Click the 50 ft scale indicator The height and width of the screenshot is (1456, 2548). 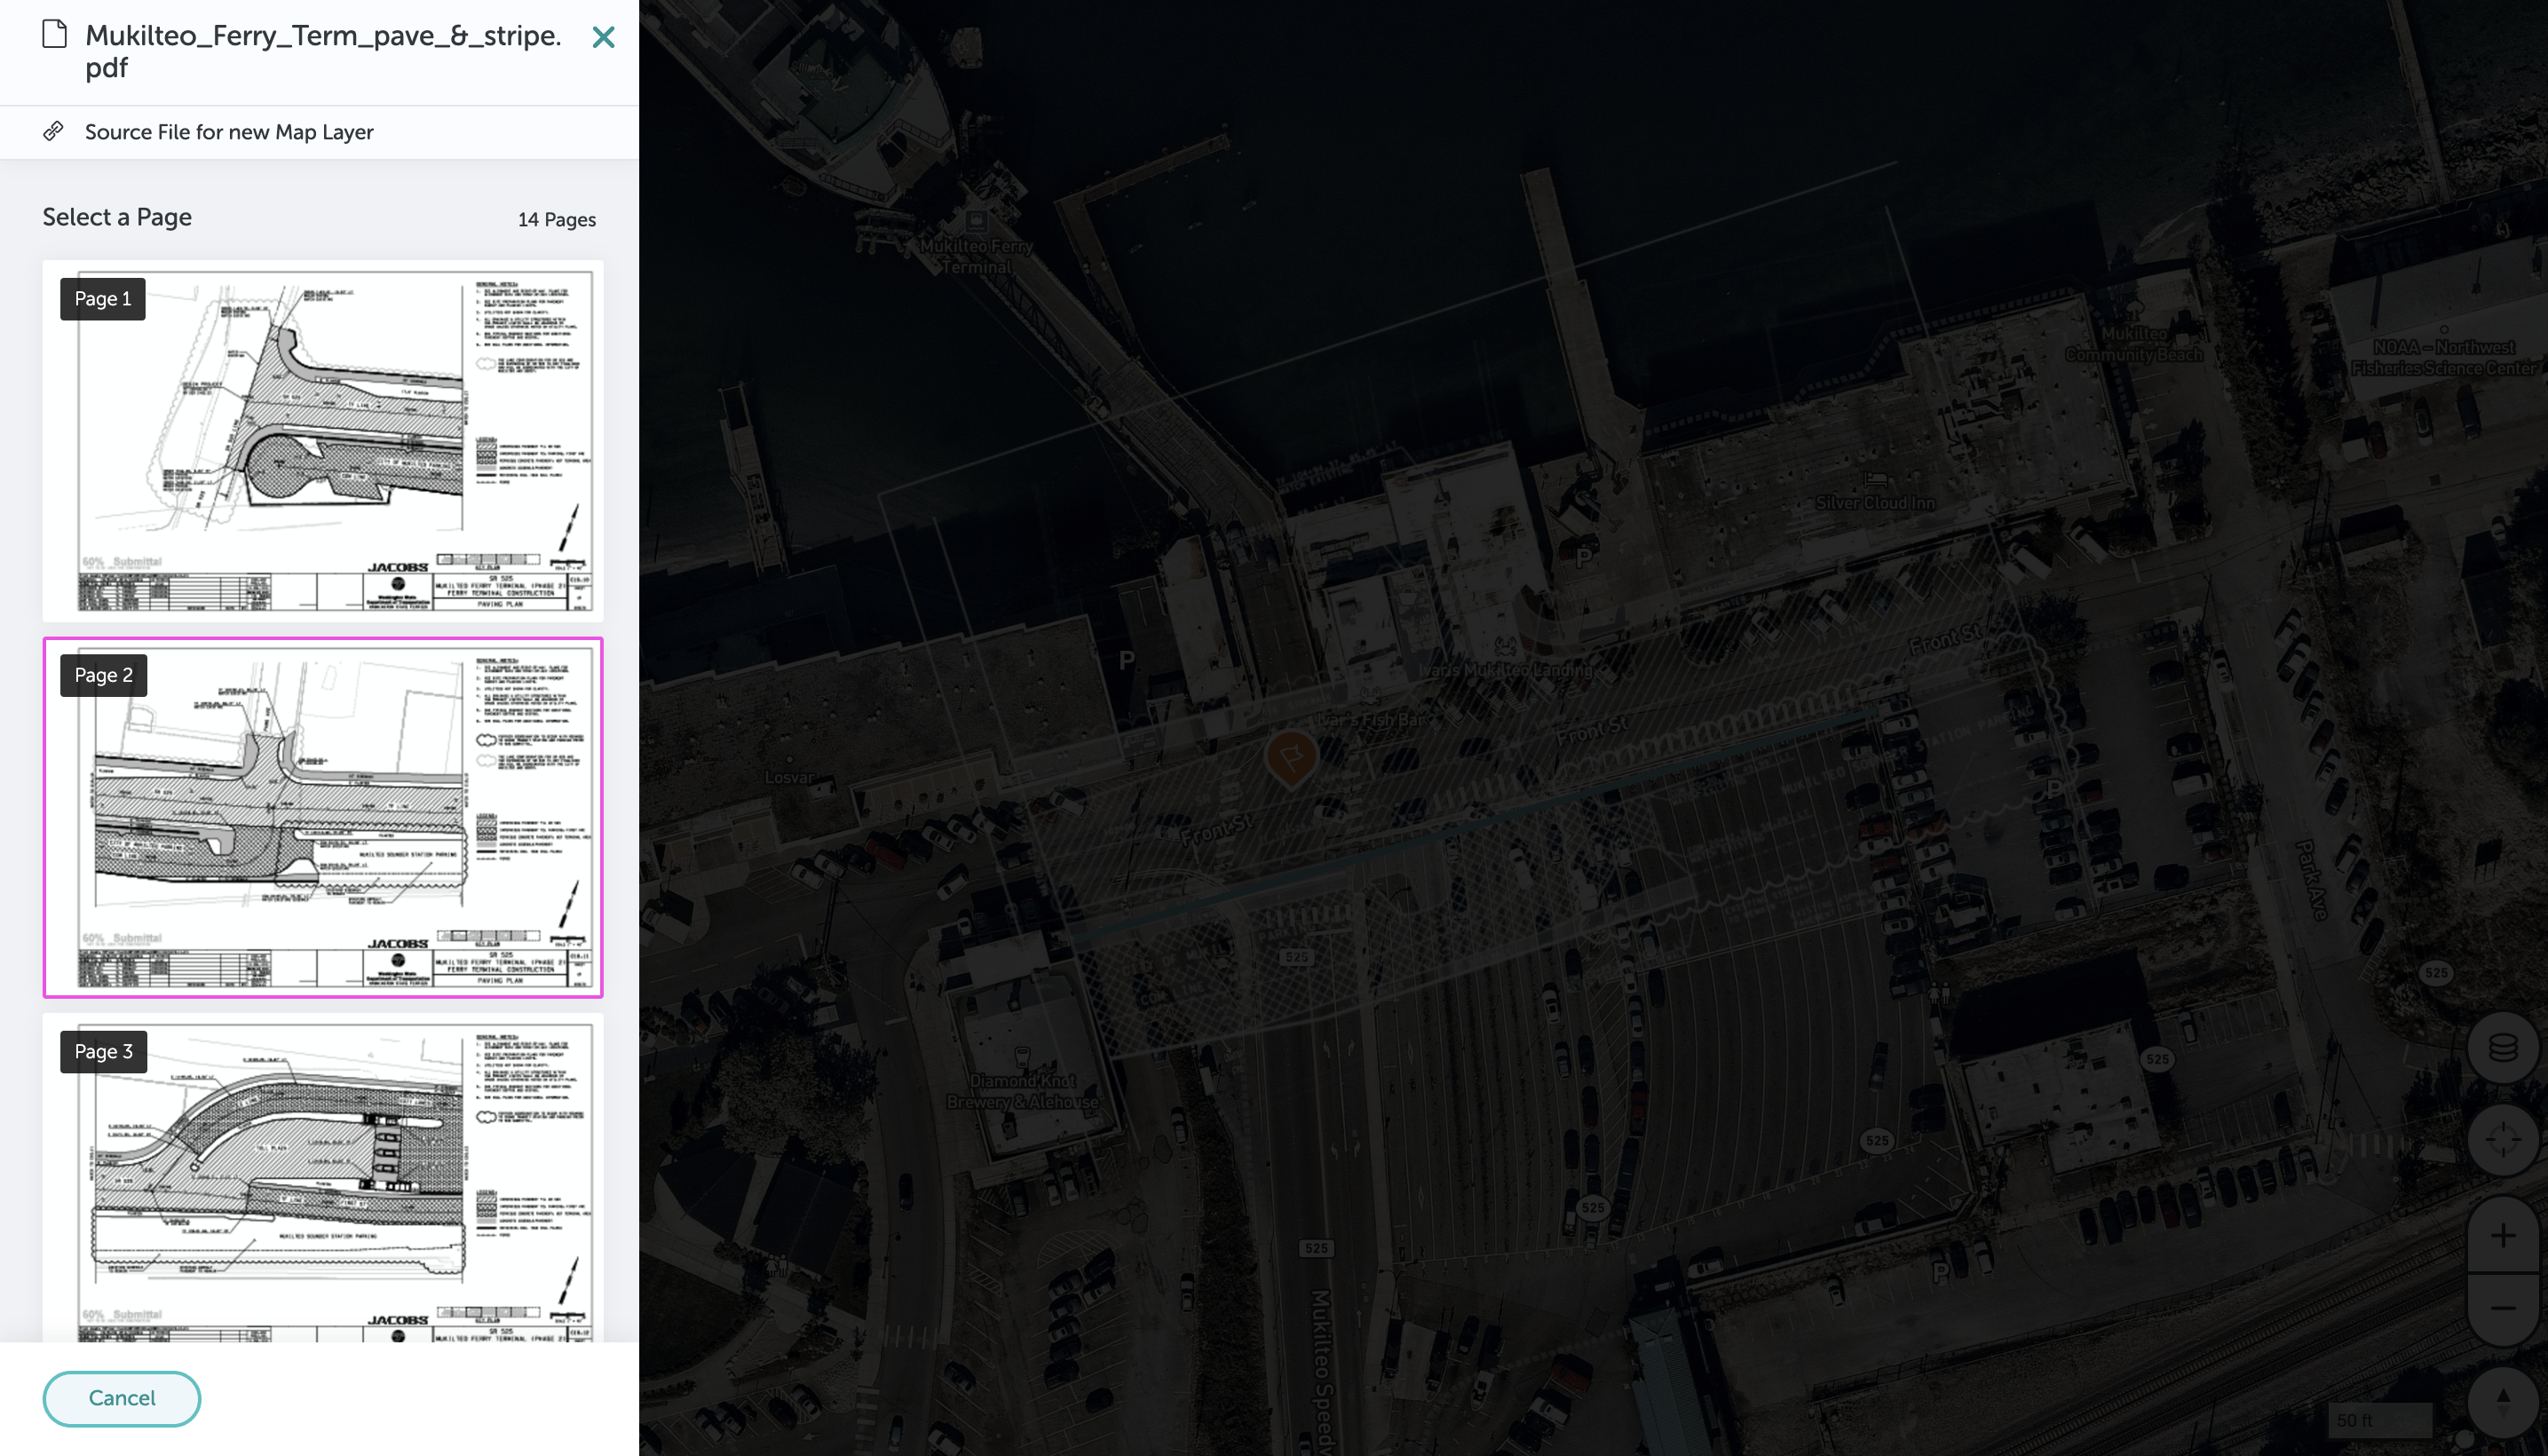(2378, 1420)
